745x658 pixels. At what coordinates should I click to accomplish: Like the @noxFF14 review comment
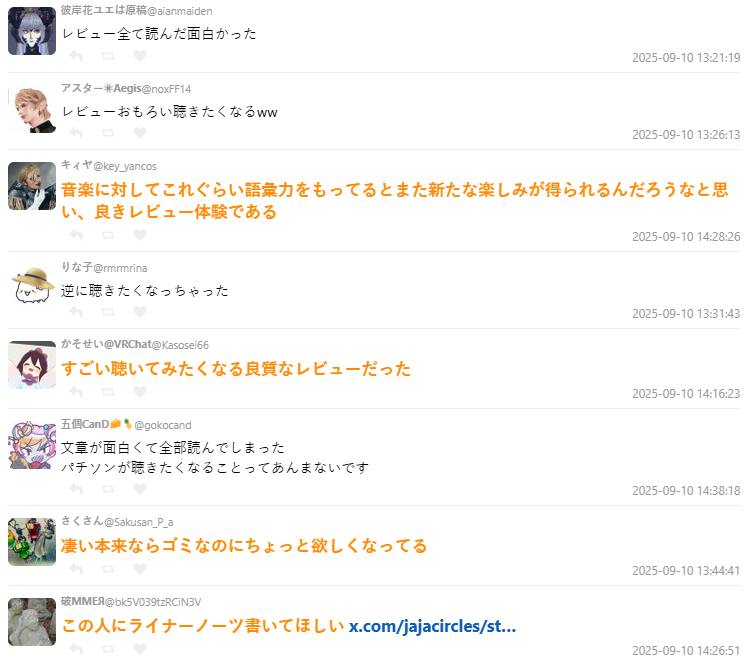pos(140,133)
